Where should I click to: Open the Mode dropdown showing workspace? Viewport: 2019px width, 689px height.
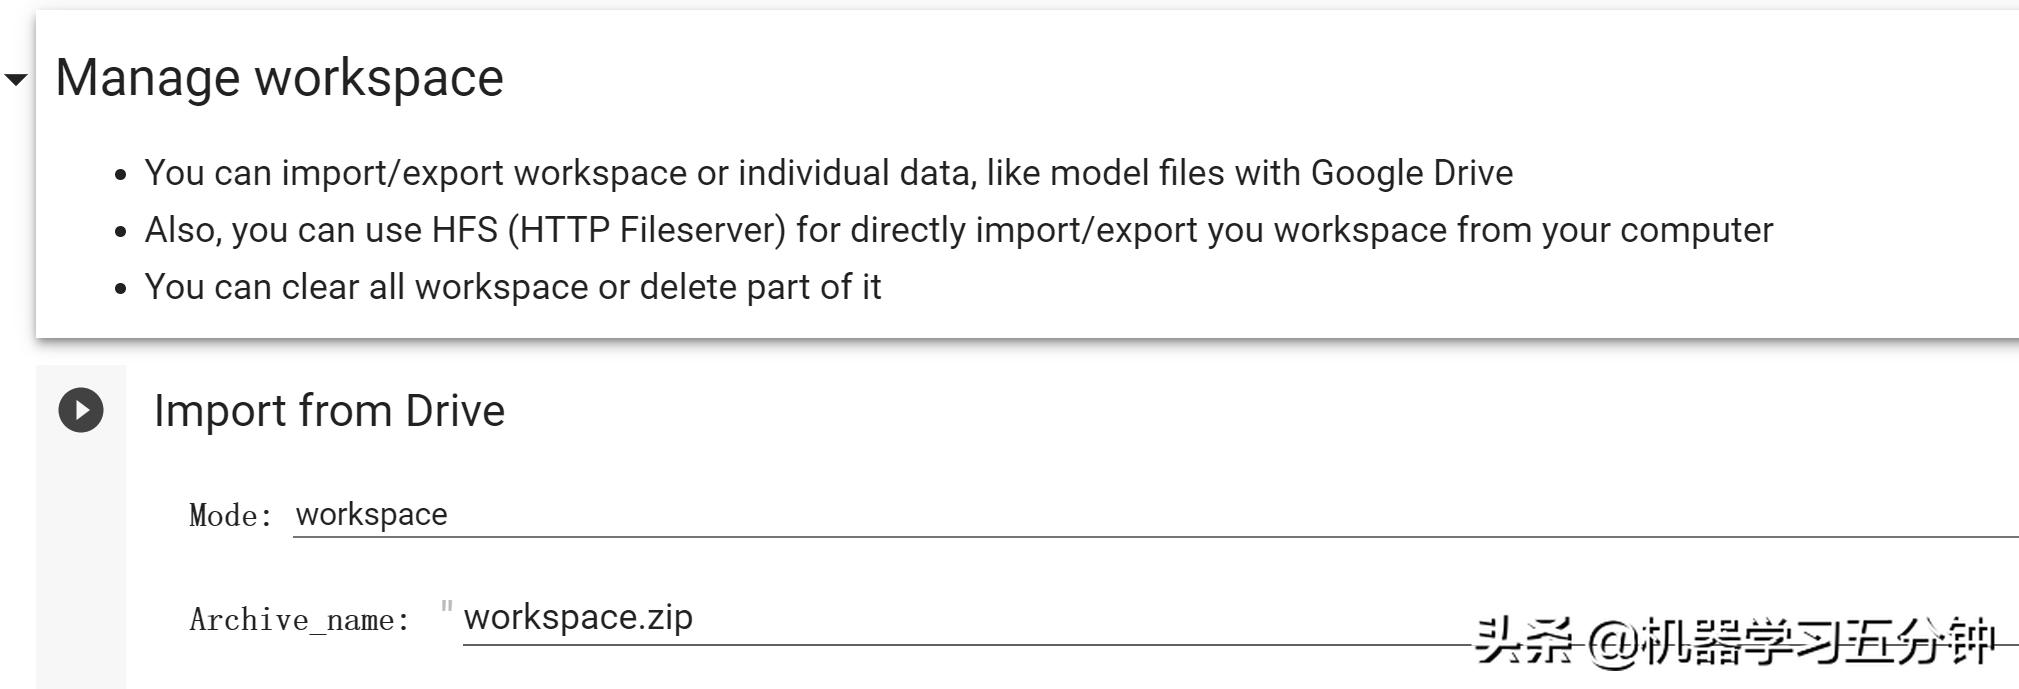pos(1150,515)
